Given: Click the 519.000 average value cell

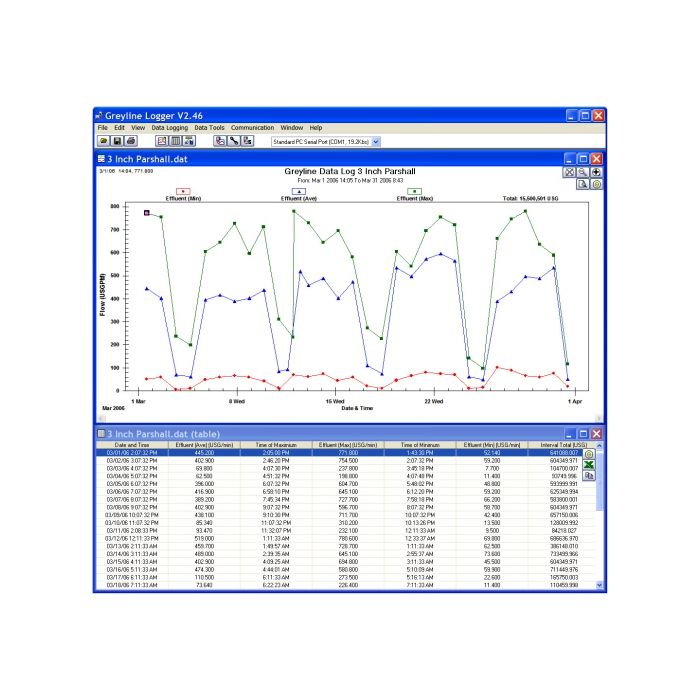Looking at the screenshot, I should [204, 538].
